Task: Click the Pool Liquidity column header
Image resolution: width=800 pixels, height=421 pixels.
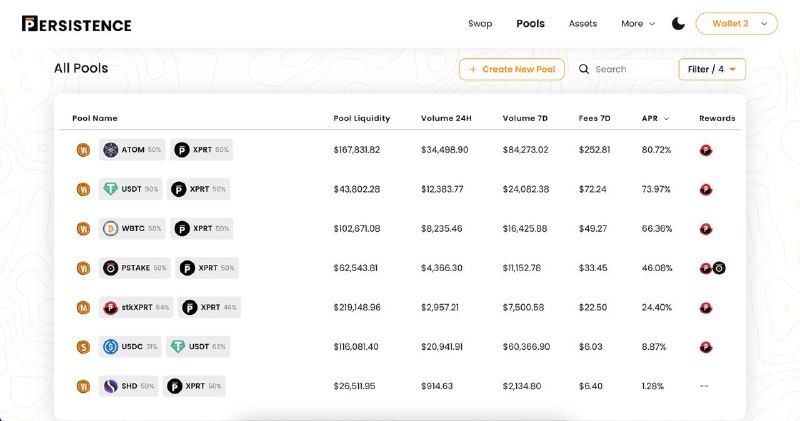Action: pos(362,118)
